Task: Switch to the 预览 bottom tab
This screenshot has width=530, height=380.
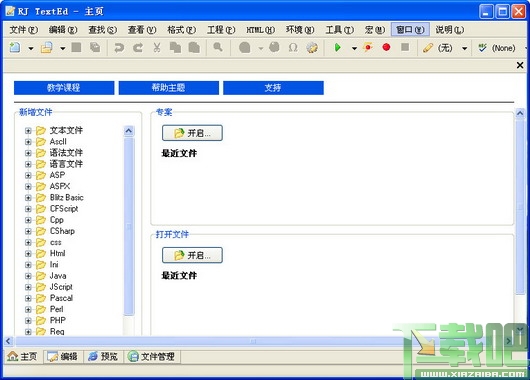Action: [x=103, y=356]
